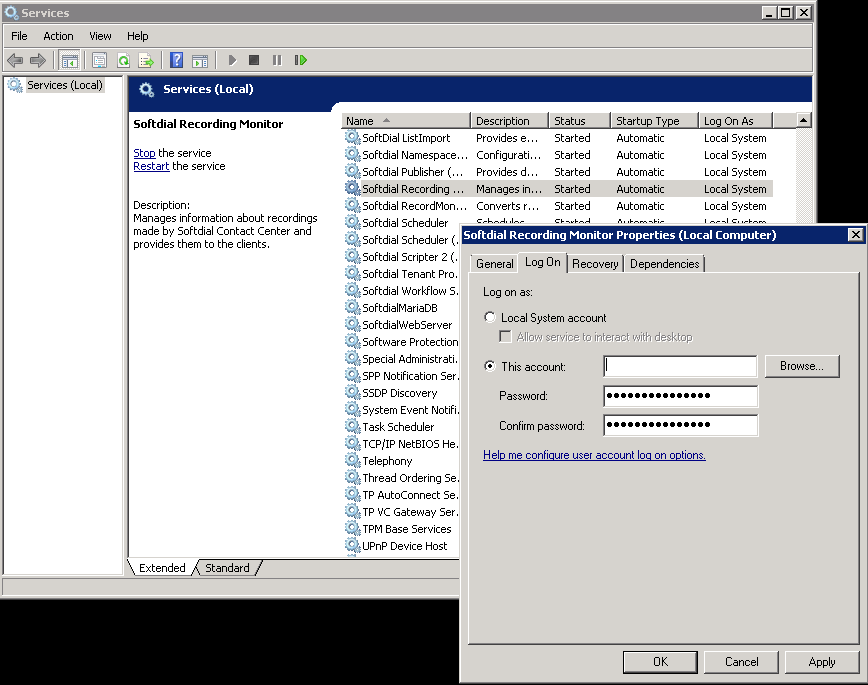Click gear icon of SoftdialMariaDB service
This screenshot has width=868, height=685.
tap(353, 307)
